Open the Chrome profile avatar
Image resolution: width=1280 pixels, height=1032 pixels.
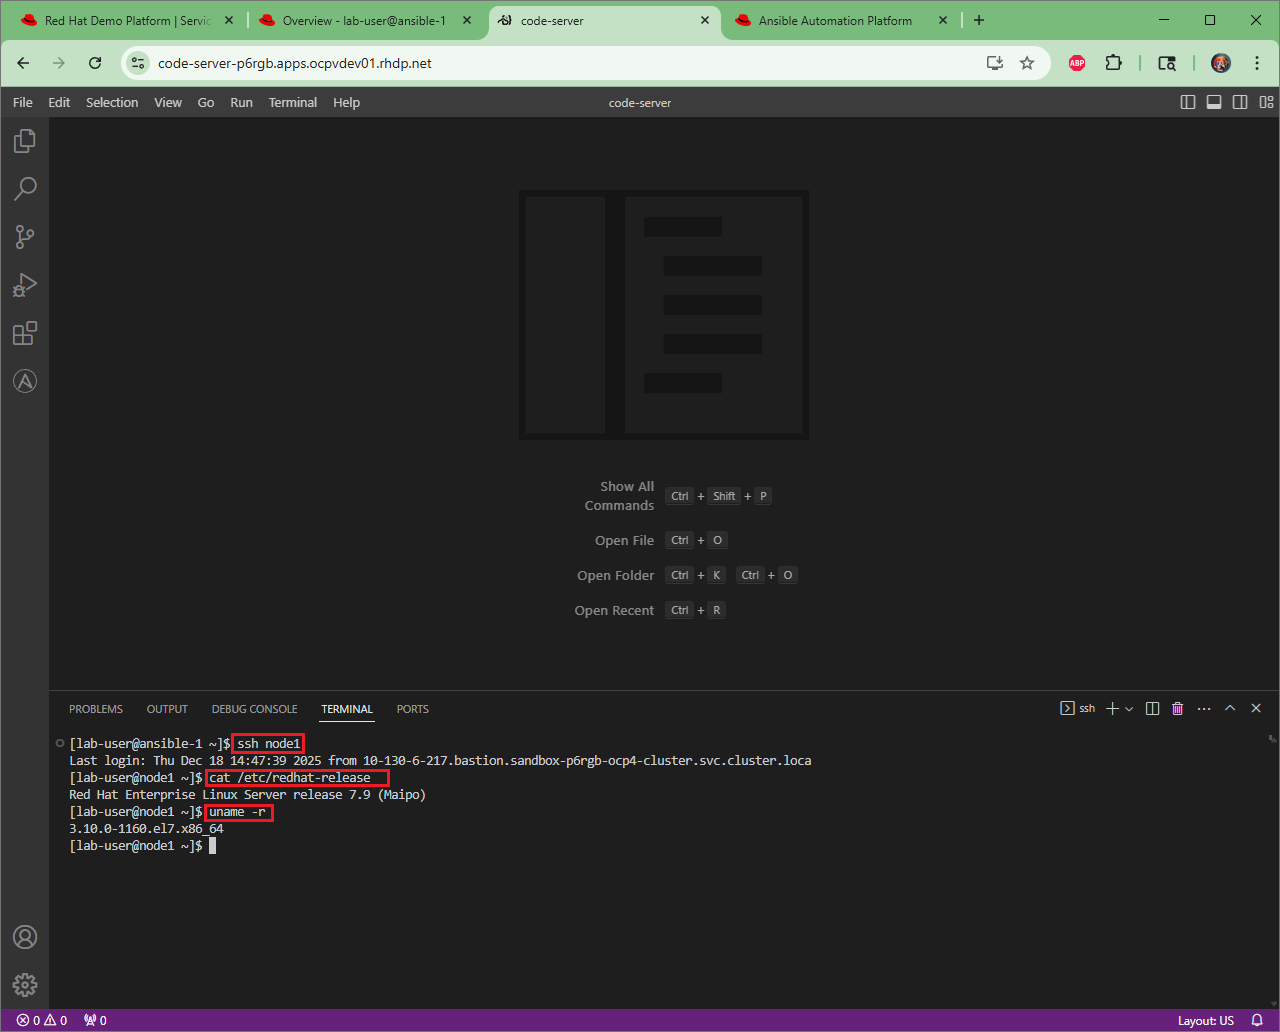(x=1221, y=63)
